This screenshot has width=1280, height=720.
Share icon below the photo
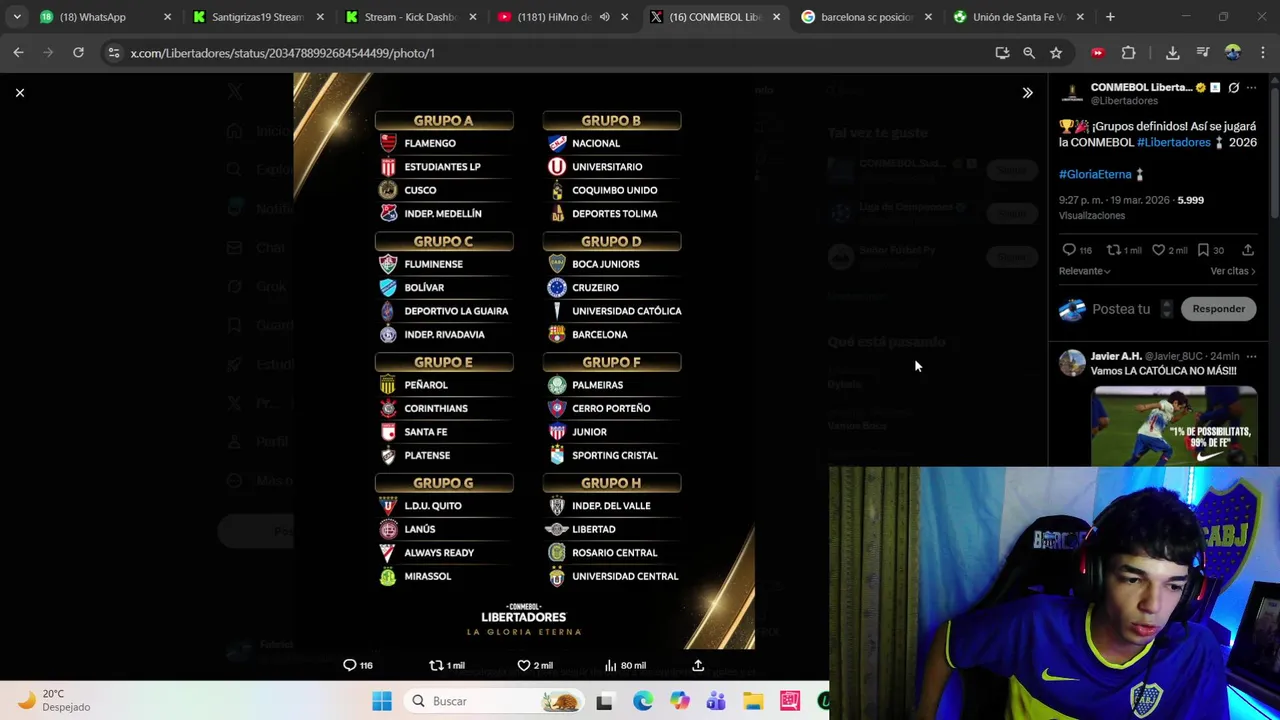pos(698,665)
